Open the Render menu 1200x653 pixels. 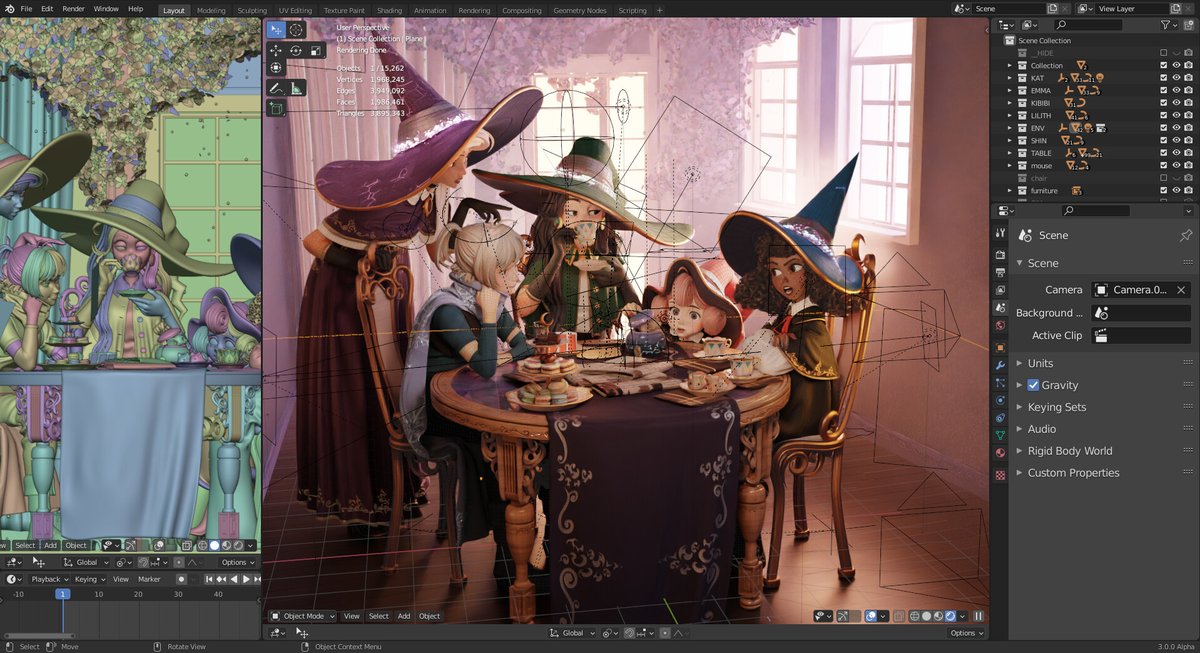click(74, 9)
